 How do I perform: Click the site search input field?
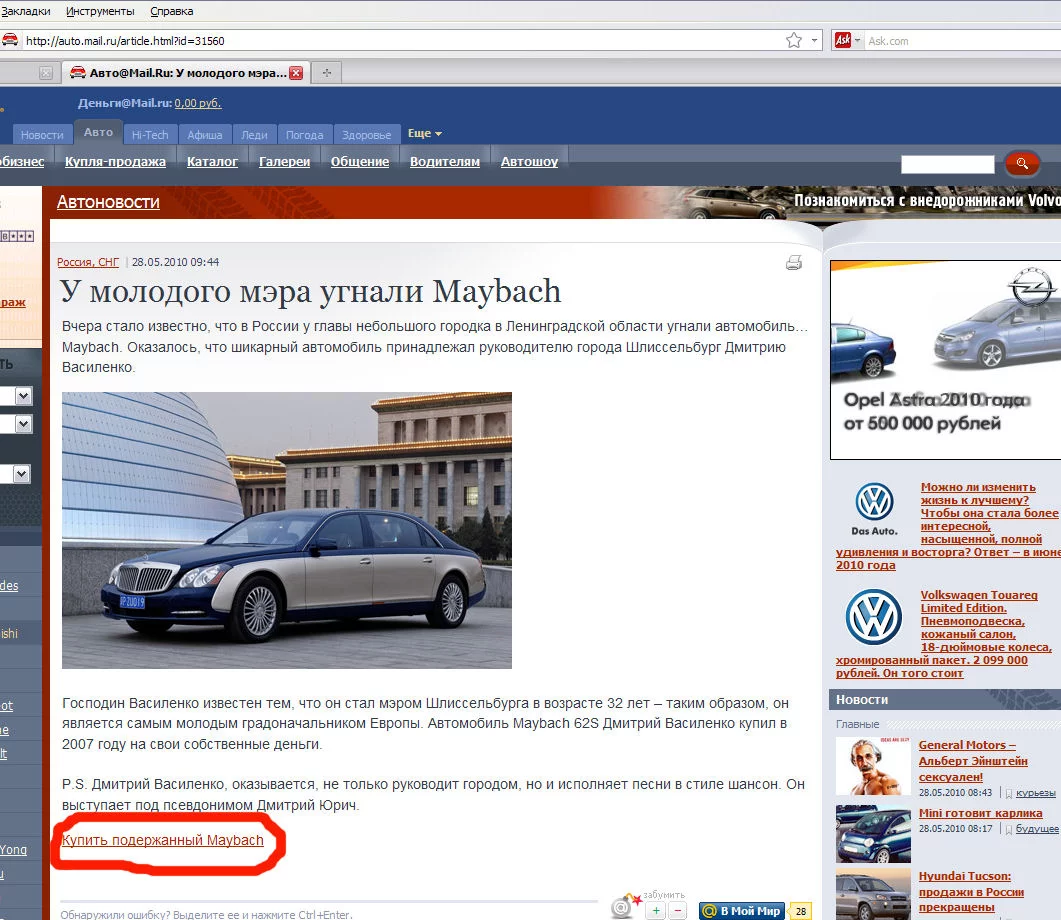pos(947,164)
